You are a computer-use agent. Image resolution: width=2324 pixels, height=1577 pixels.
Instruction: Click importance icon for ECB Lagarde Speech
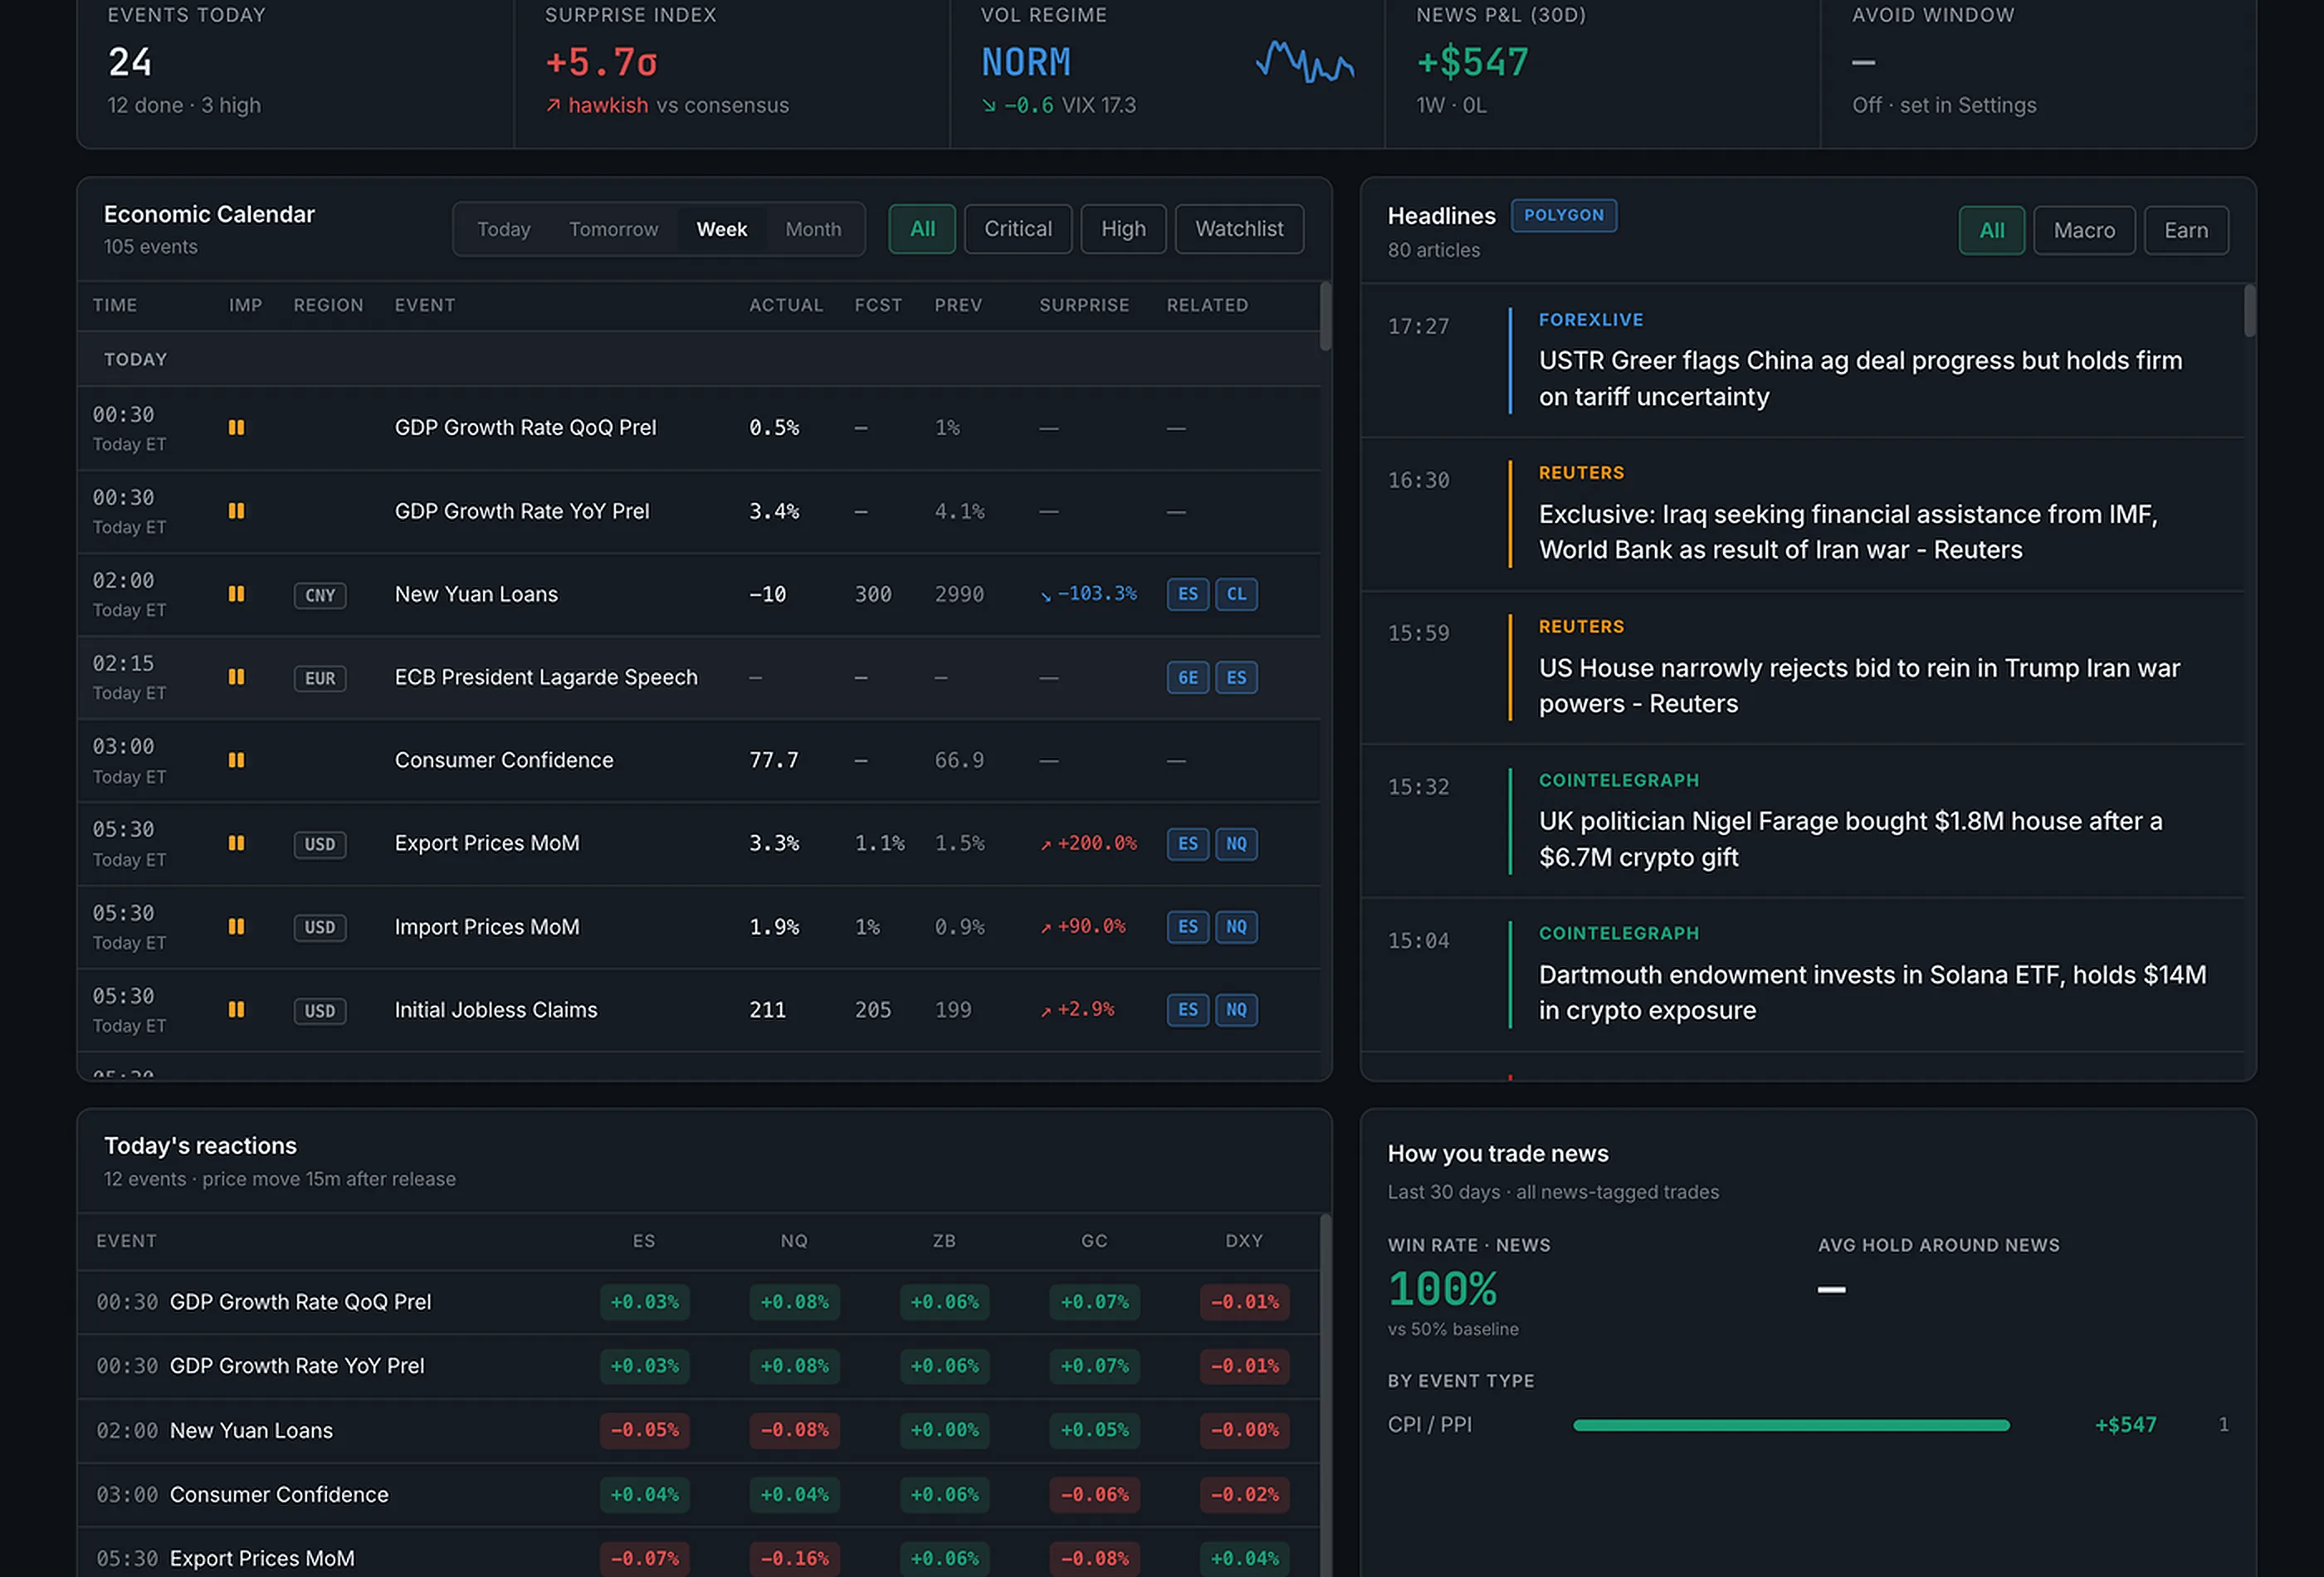(236, 677)
